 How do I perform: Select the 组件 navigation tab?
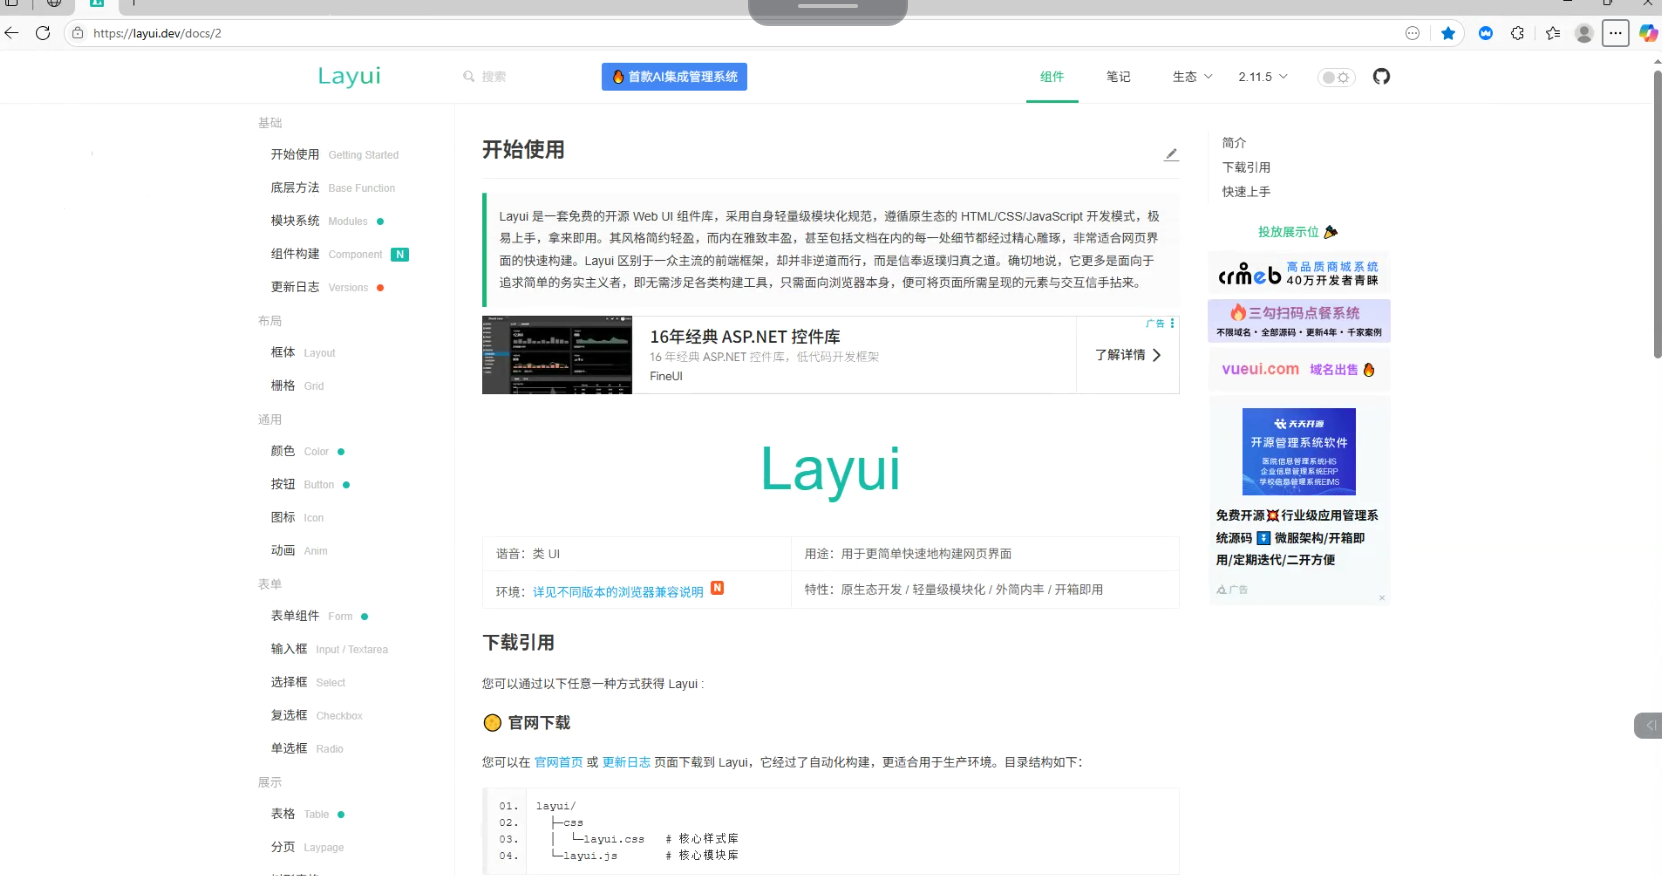tap(1052, 77)
